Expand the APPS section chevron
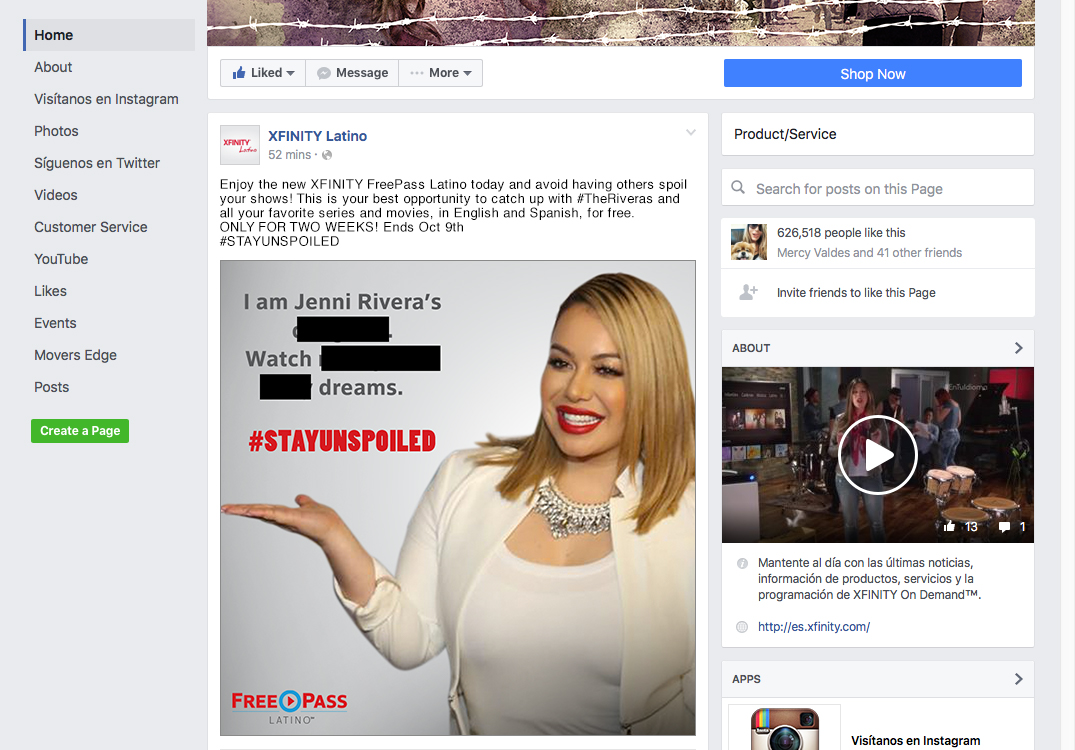This screenshot has width=1075, height=750. [x=1019, y=679]
